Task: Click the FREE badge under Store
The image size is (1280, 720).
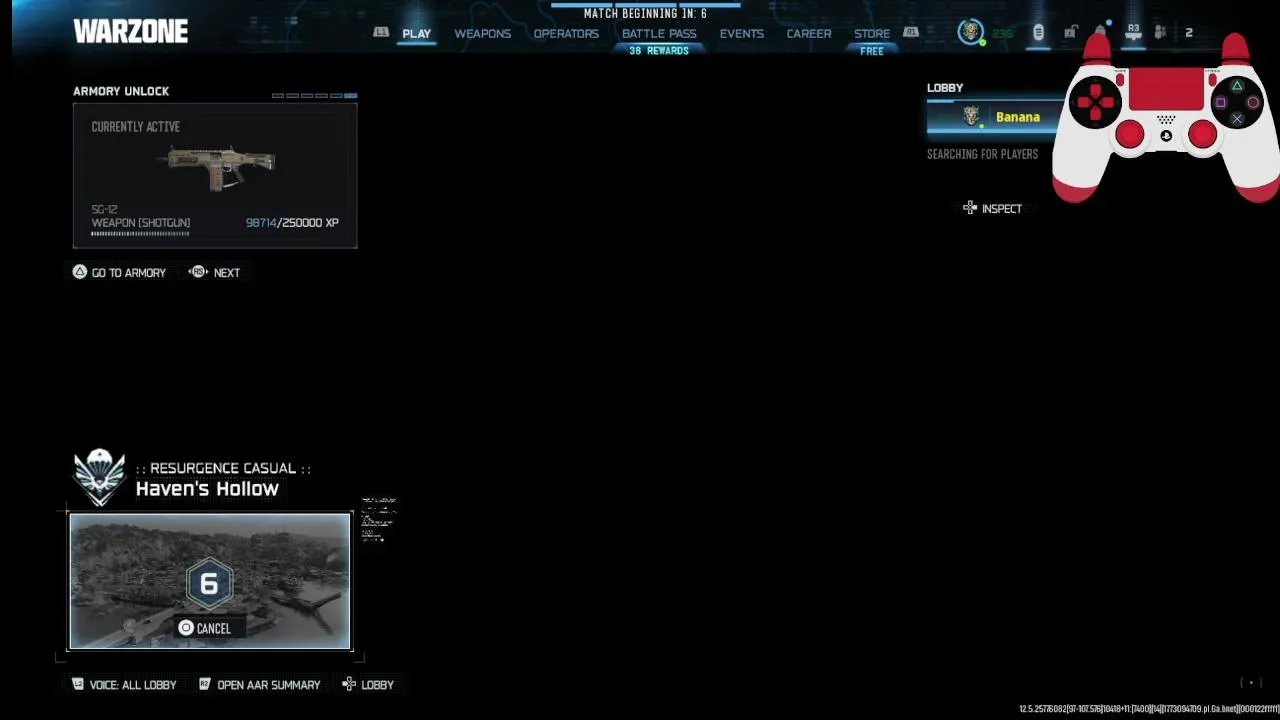Action: [872, 51]
